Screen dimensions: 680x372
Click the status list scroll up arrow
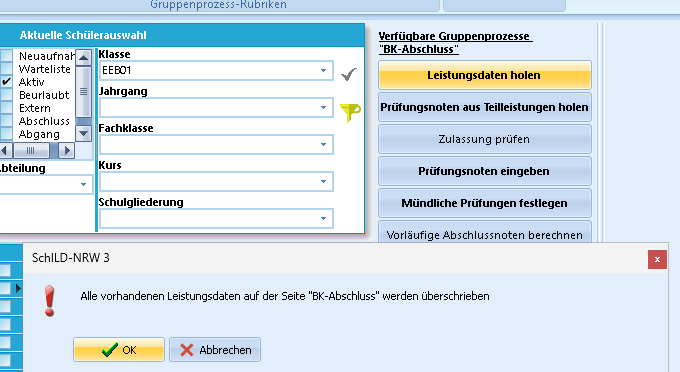pos(83,57)
